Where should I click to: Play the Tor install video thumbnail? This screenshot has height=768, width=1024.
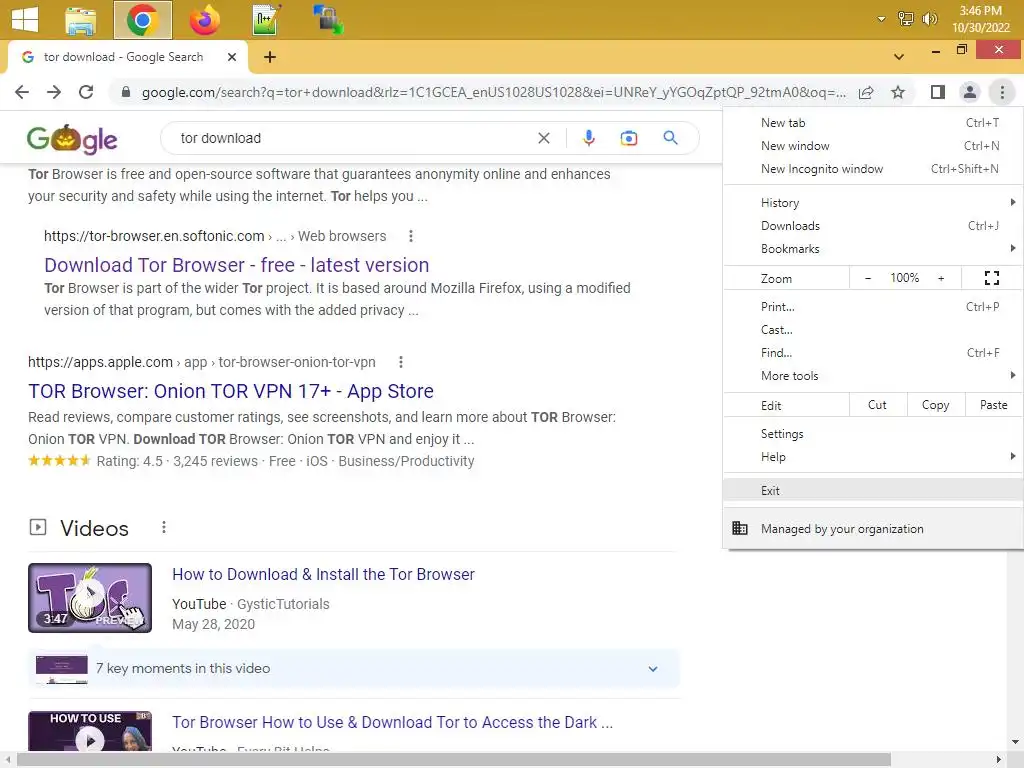(89, 598)
